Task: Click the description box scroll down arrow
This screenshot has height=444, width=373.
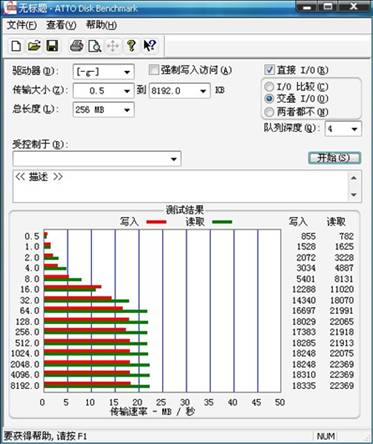Action: (x=354, y=195)
